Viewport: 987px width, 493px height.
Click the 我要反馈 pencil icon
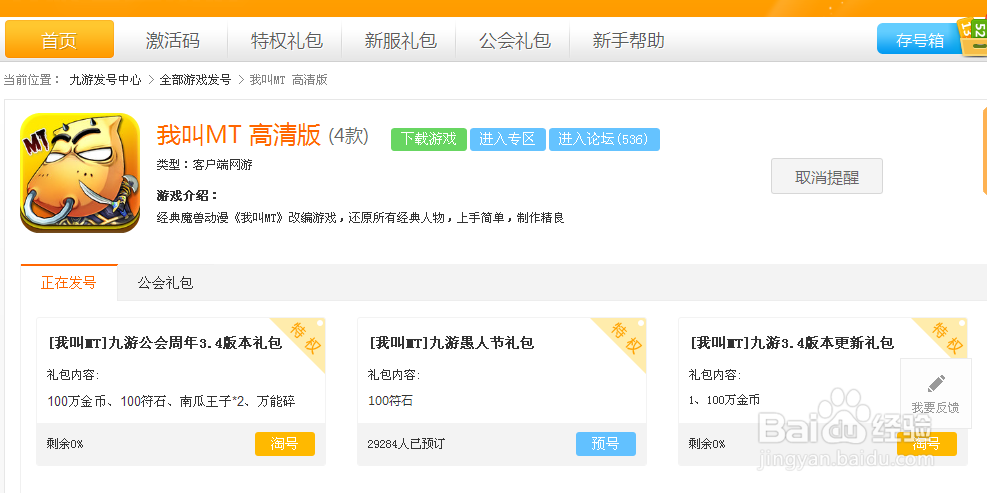coord(936,383)
